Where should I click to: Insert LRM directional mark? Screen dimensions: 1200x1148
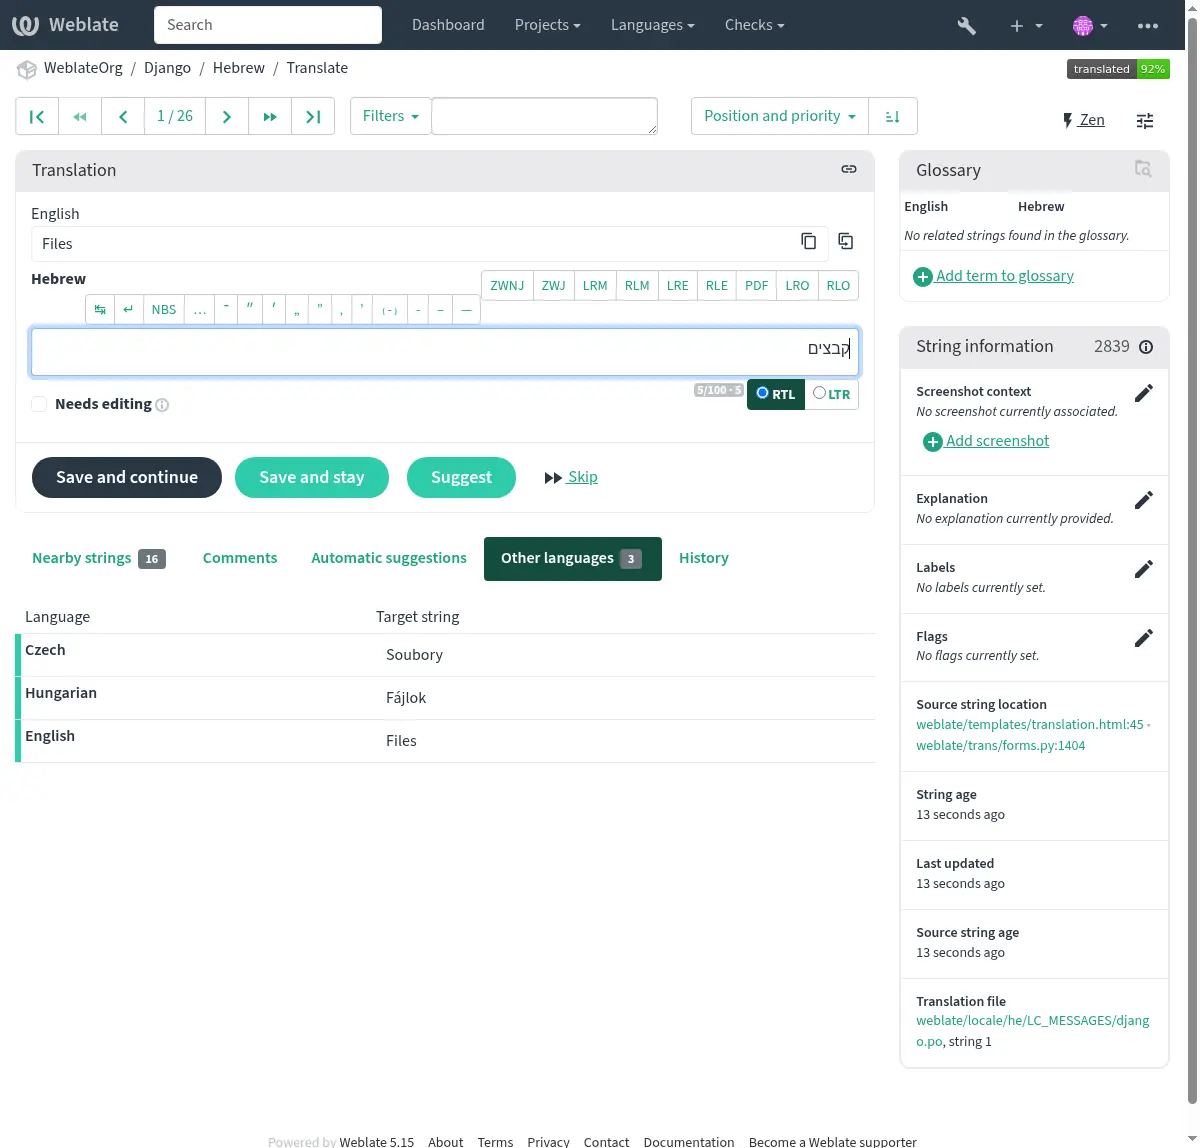[595, 285]
